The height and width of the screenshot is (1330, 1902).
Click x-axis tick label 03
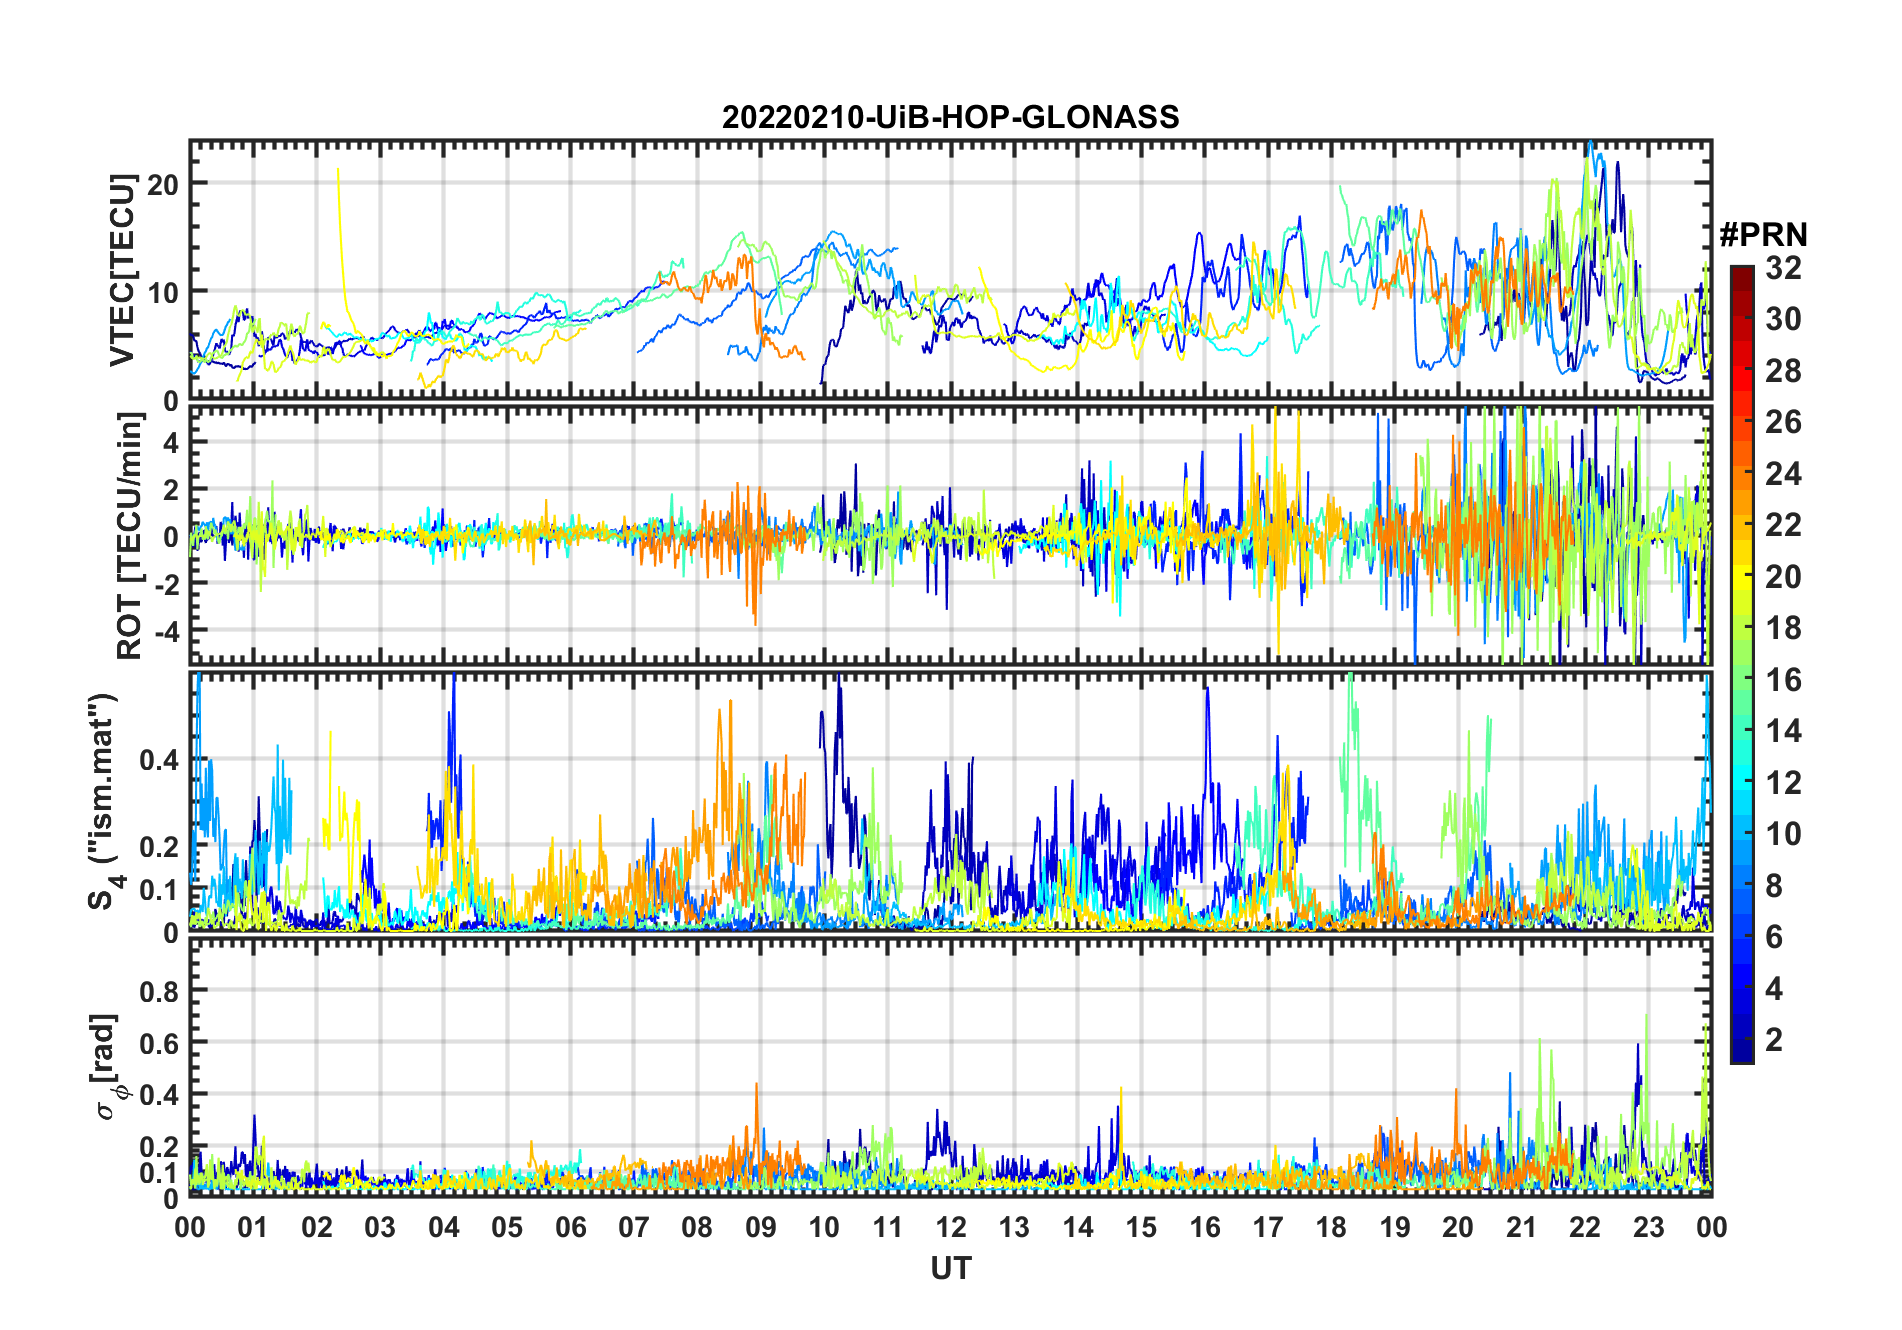(381, 1227)
